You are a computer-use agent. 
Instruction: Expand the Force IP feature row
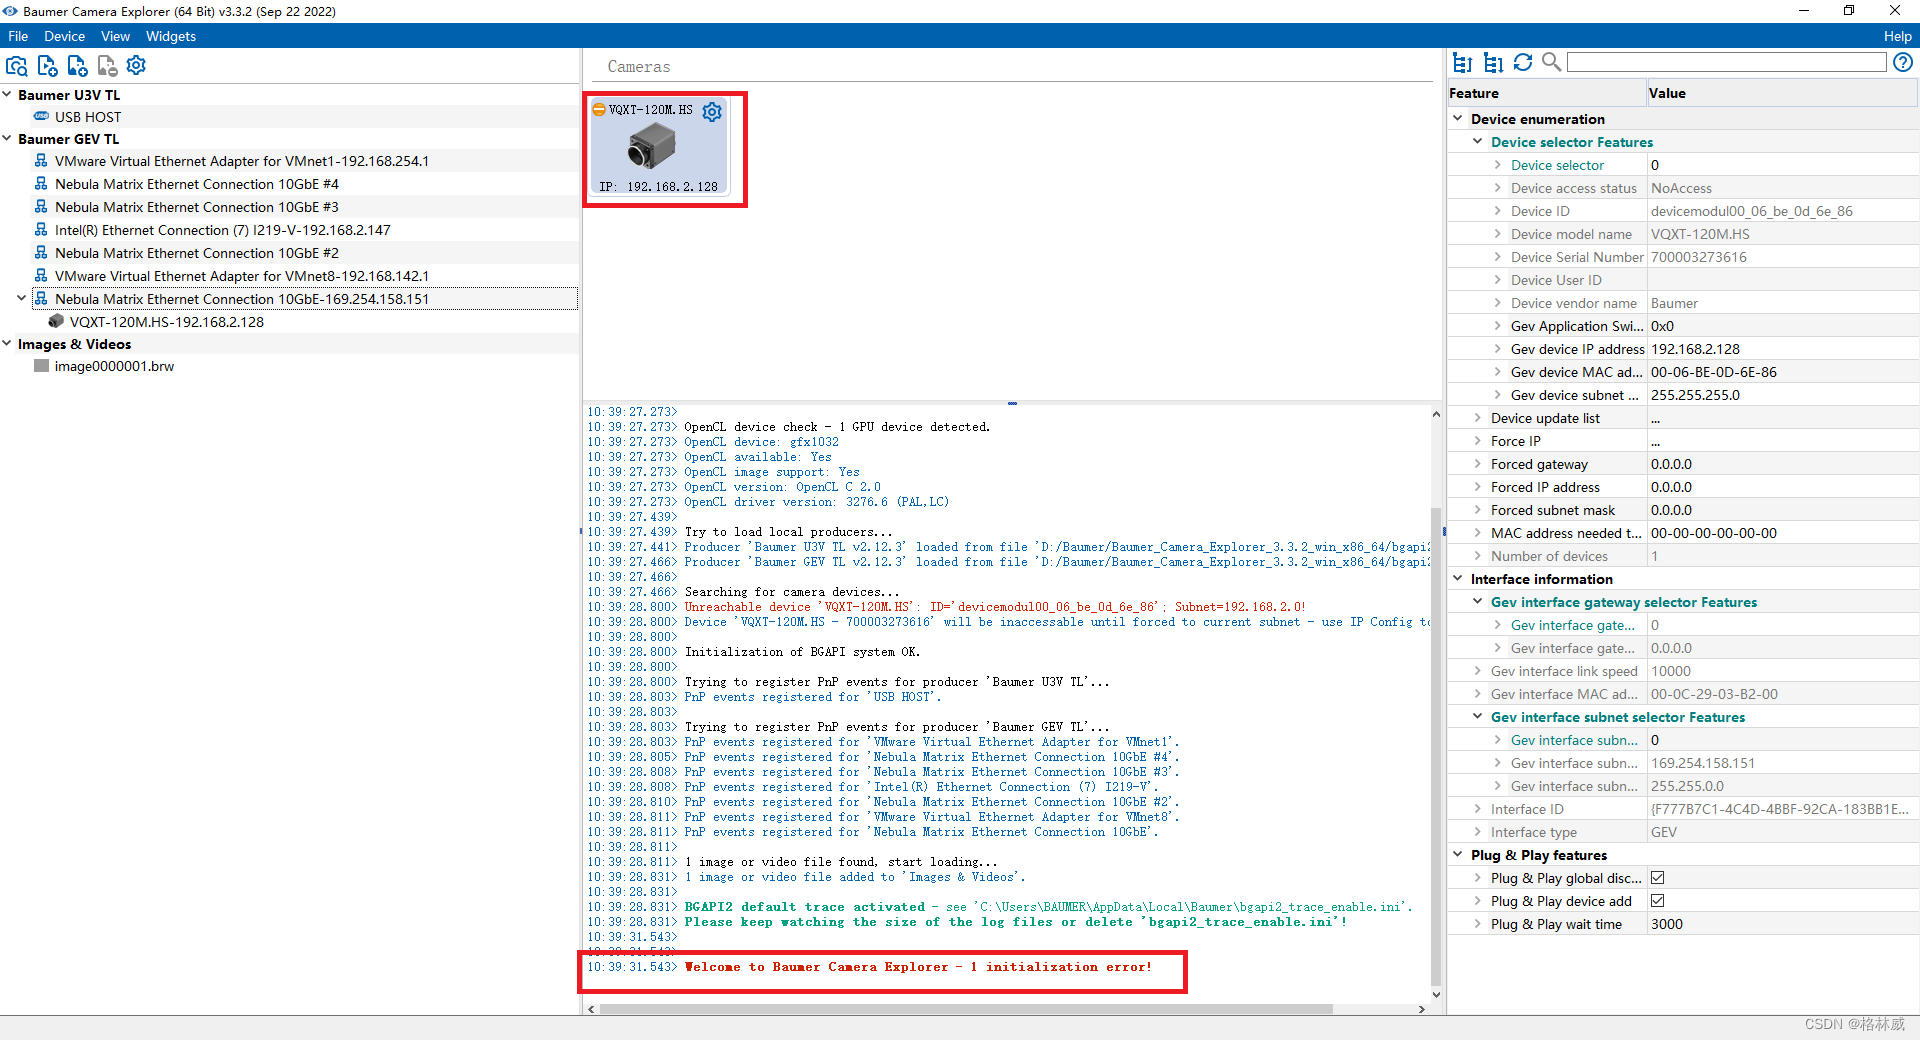[1478, 441]
